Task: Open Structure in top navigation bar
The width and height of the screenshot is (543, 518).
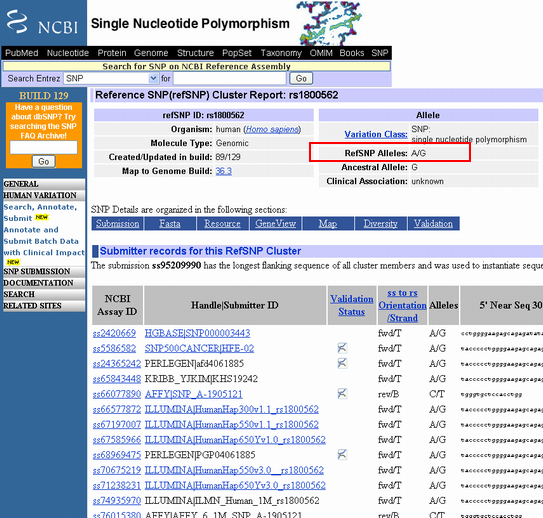Action: click(195, 53)
